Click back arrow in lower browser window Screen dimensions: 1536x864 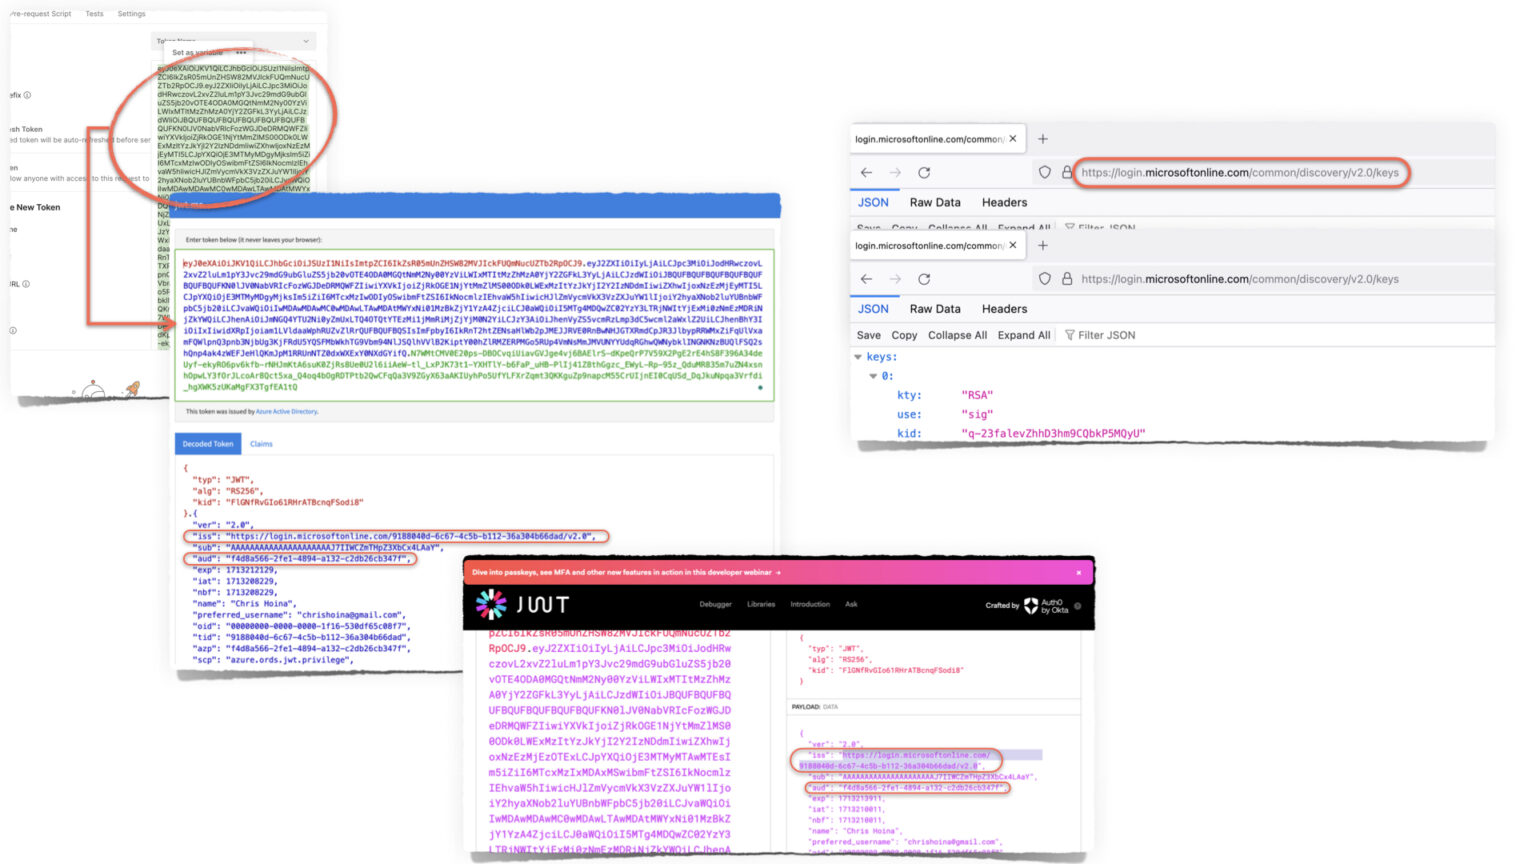tap(866, 279)
